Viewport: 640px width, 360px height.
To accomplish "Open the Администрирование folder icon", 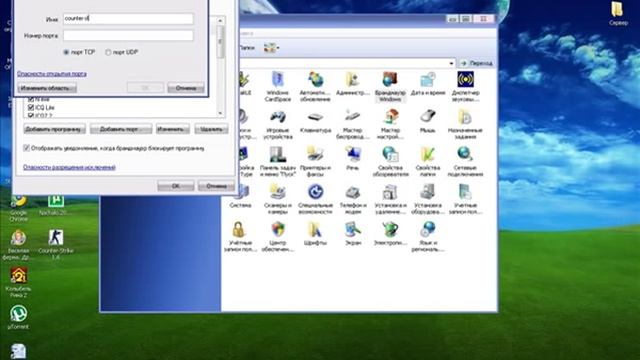I will tap(353, 84).
